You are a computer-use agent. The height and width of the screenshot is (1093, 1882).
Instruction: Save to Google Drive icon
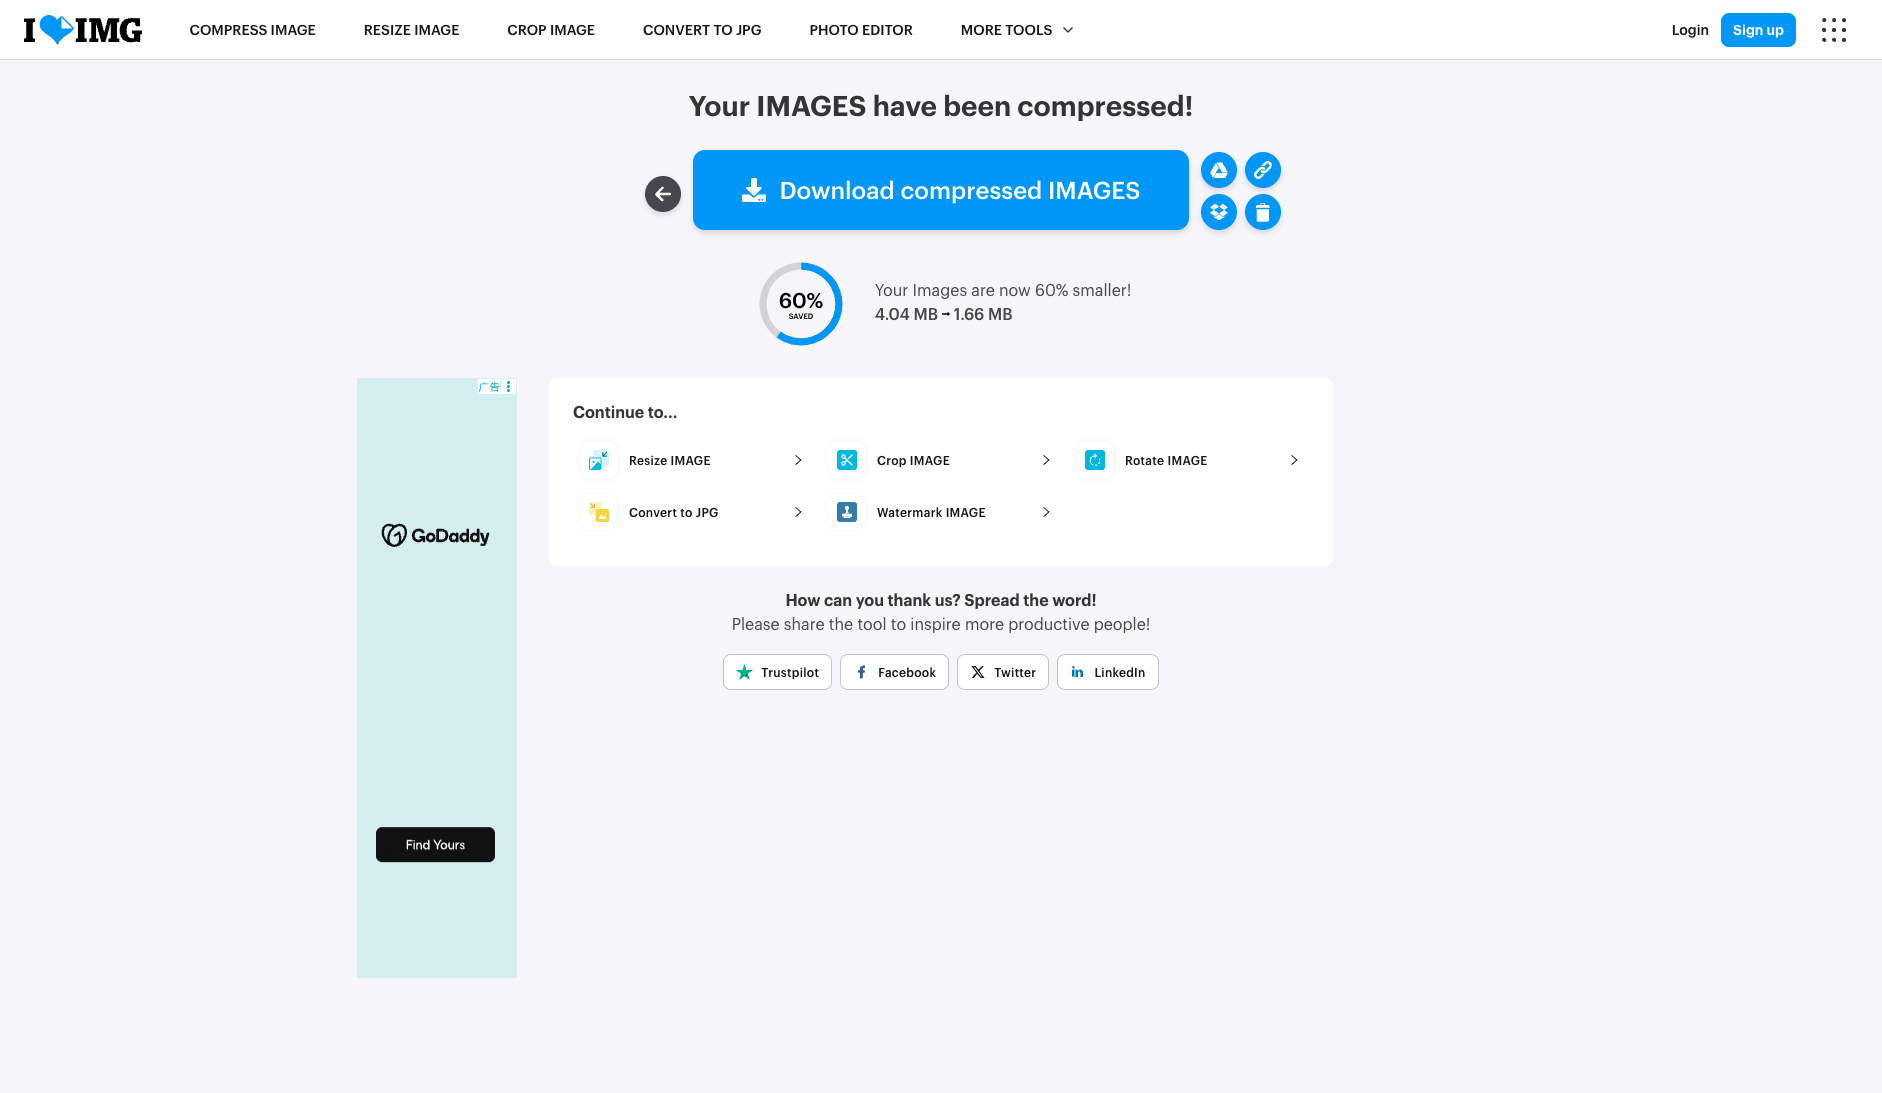tap(1219, 170)
